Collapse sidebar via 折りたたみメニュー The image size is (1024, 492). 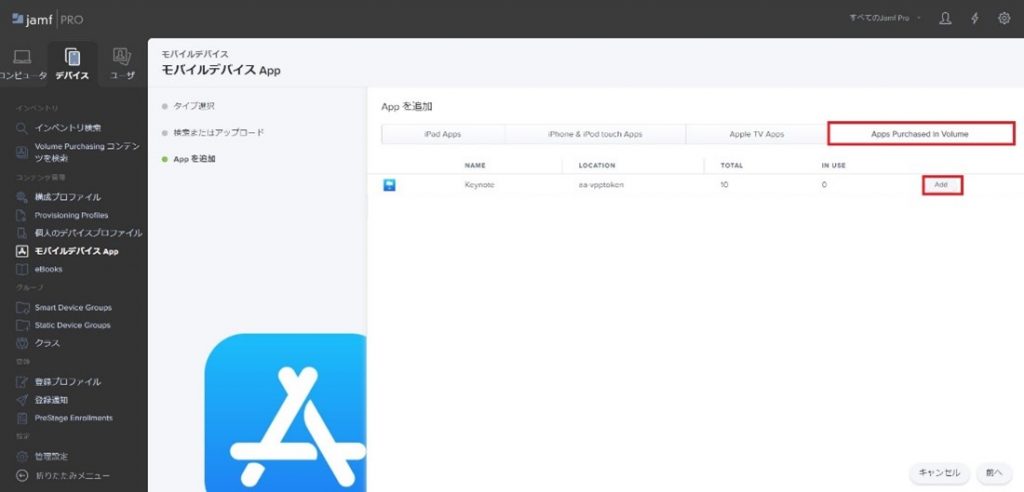pos(72,476)
